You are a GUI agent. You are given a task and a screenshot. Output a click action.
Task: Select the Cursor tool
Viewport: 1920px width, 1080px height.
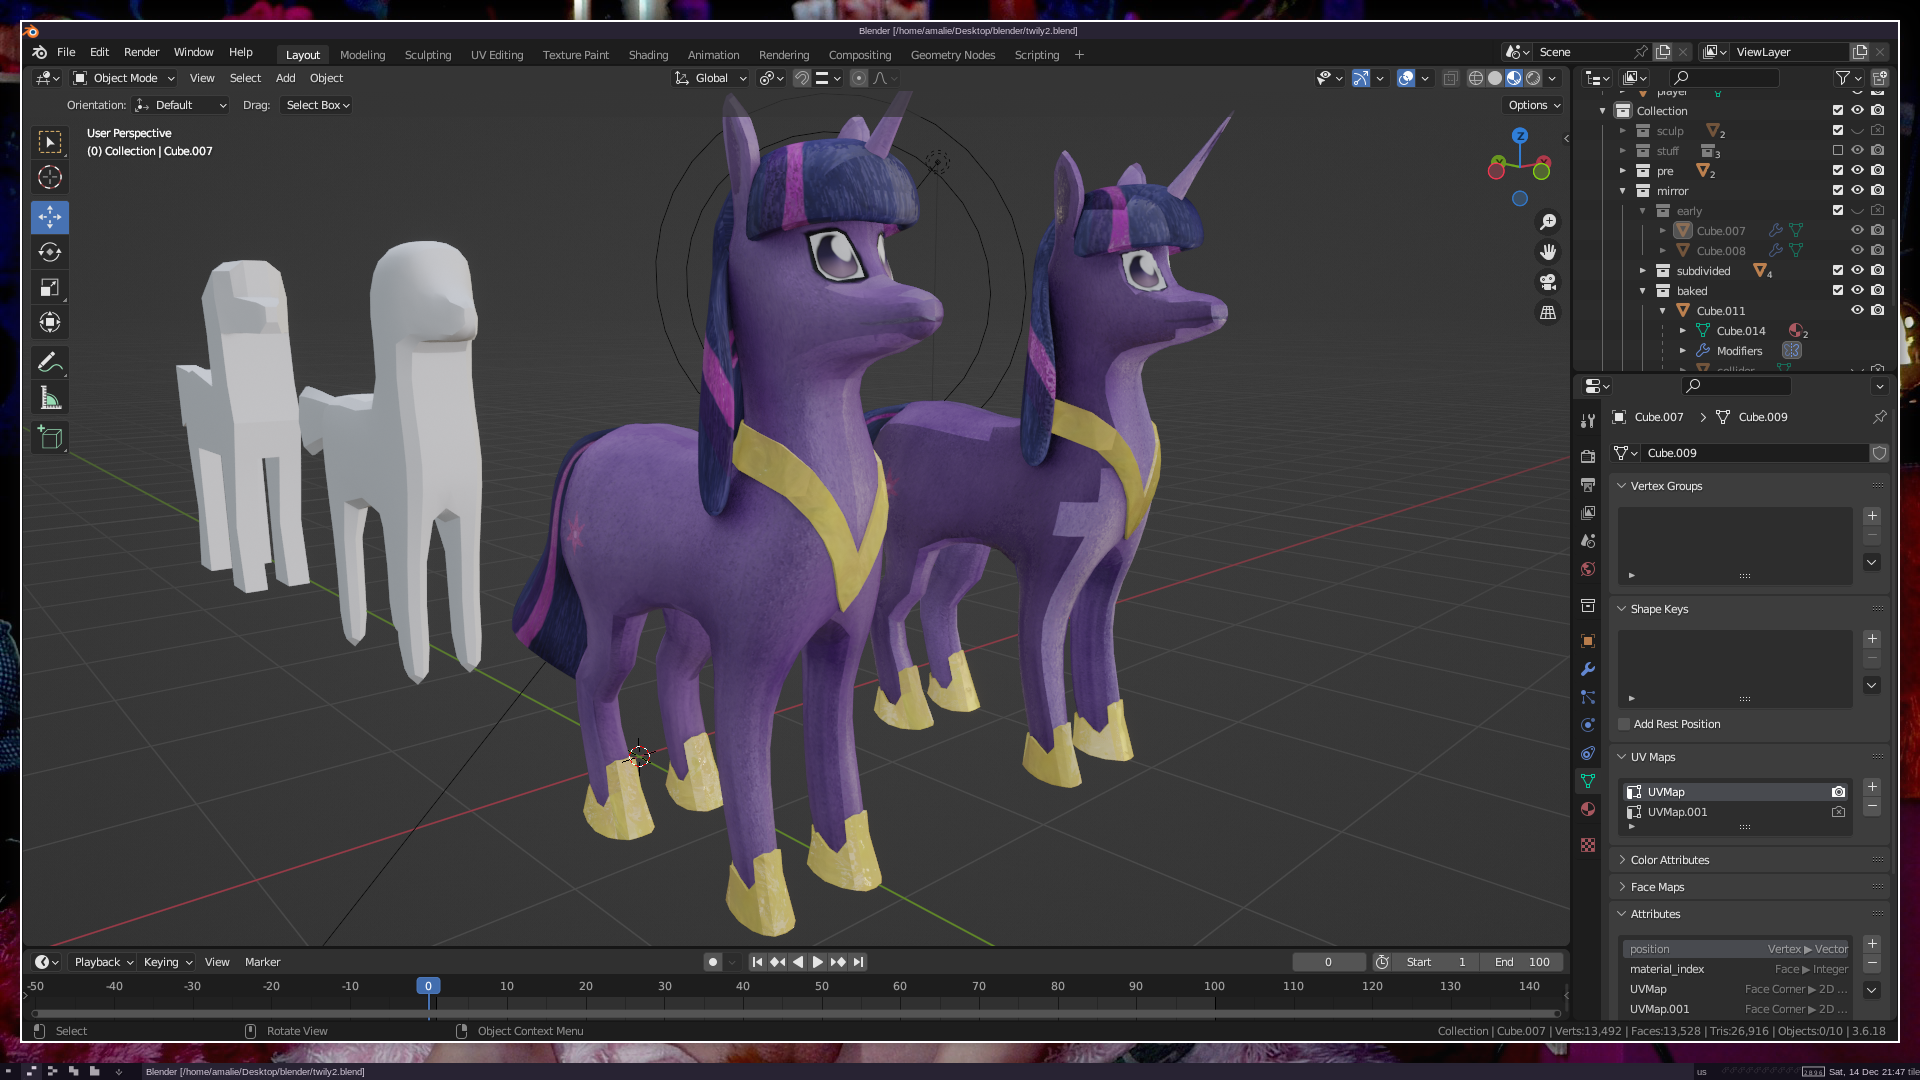[x=50, y=178]
